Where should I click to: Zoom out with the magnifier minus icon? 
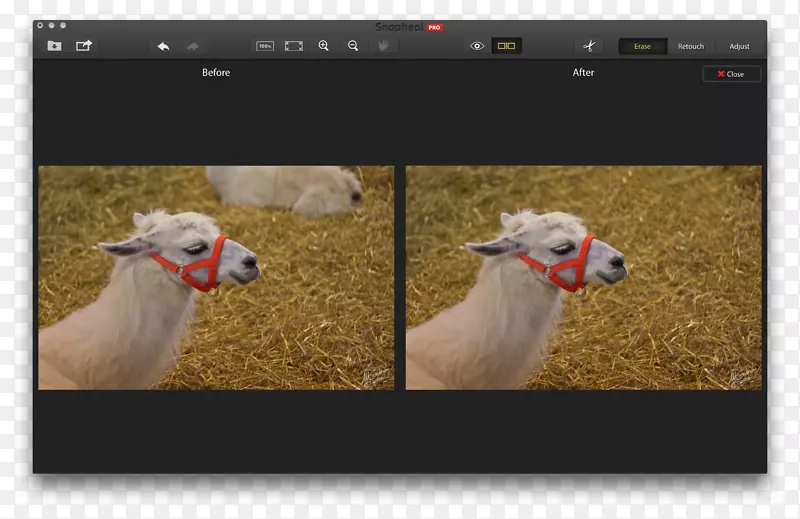click(353, 46)
